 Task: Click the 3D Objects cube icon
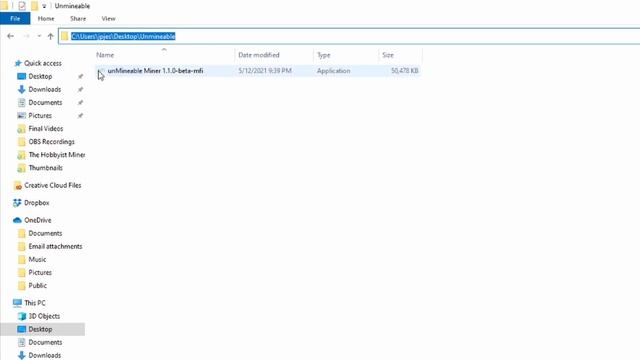pos(22,316)
